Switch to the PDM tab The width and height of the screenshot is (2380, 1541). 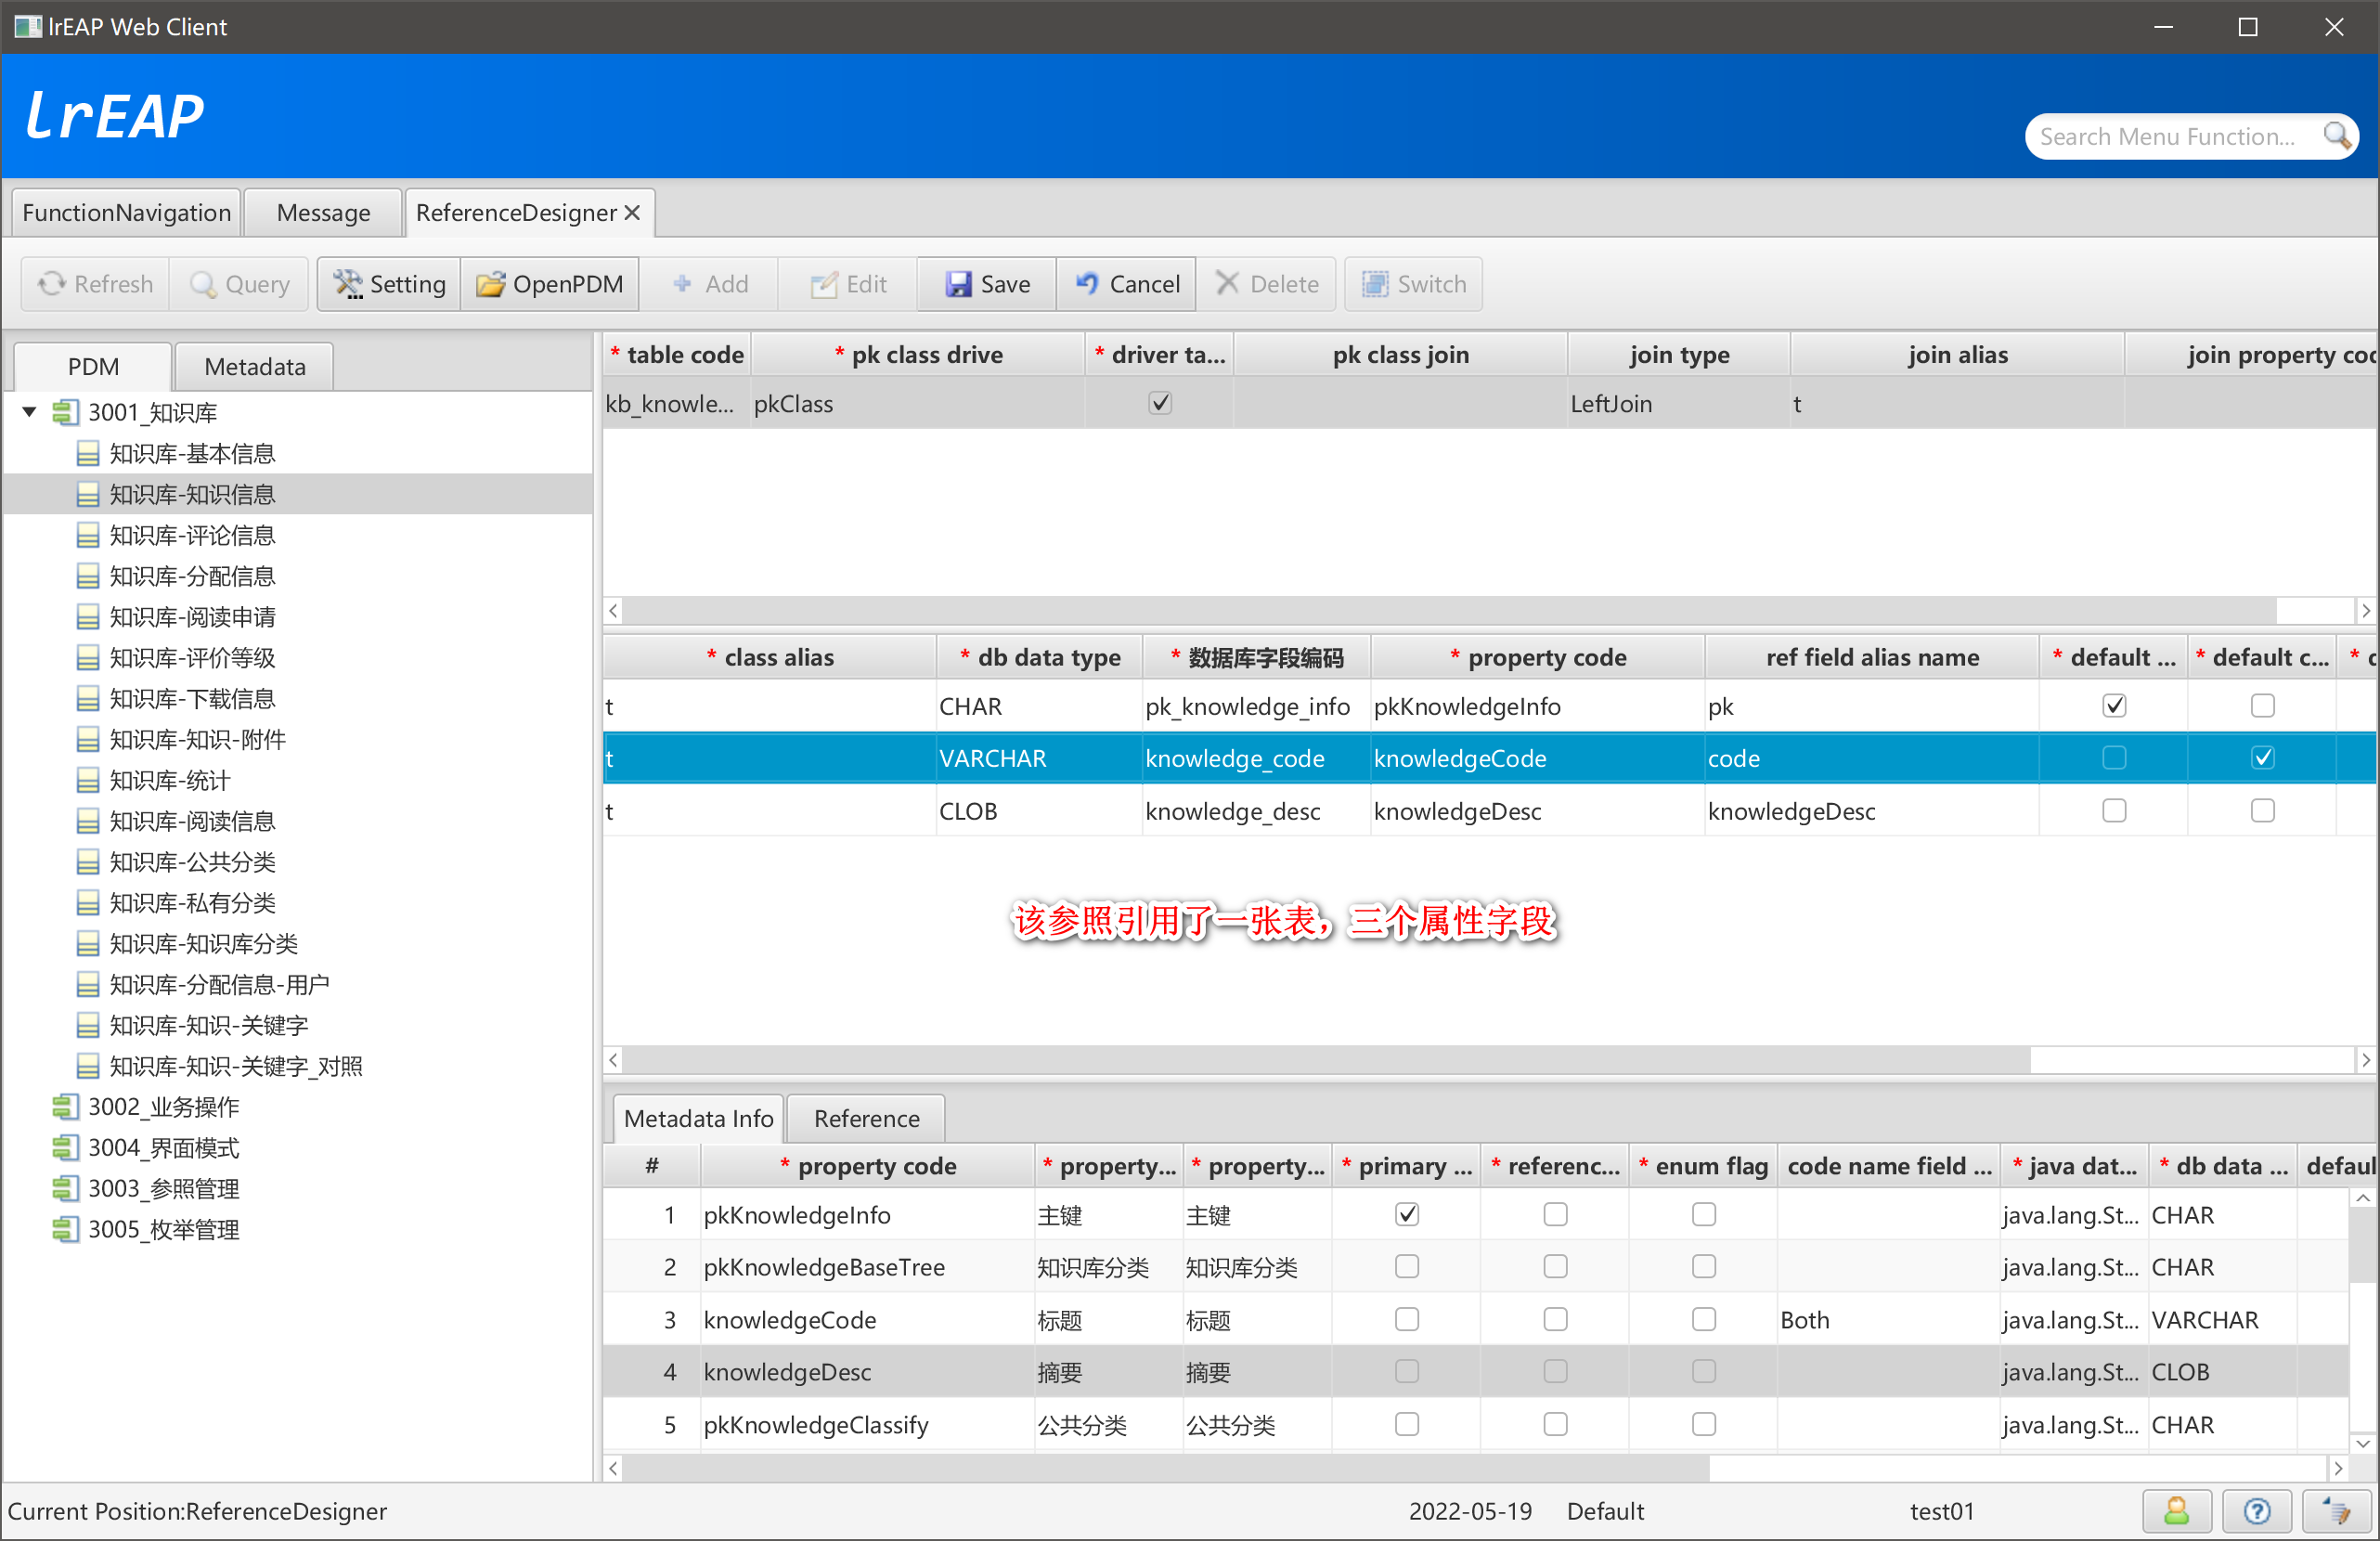click(93, 366)
